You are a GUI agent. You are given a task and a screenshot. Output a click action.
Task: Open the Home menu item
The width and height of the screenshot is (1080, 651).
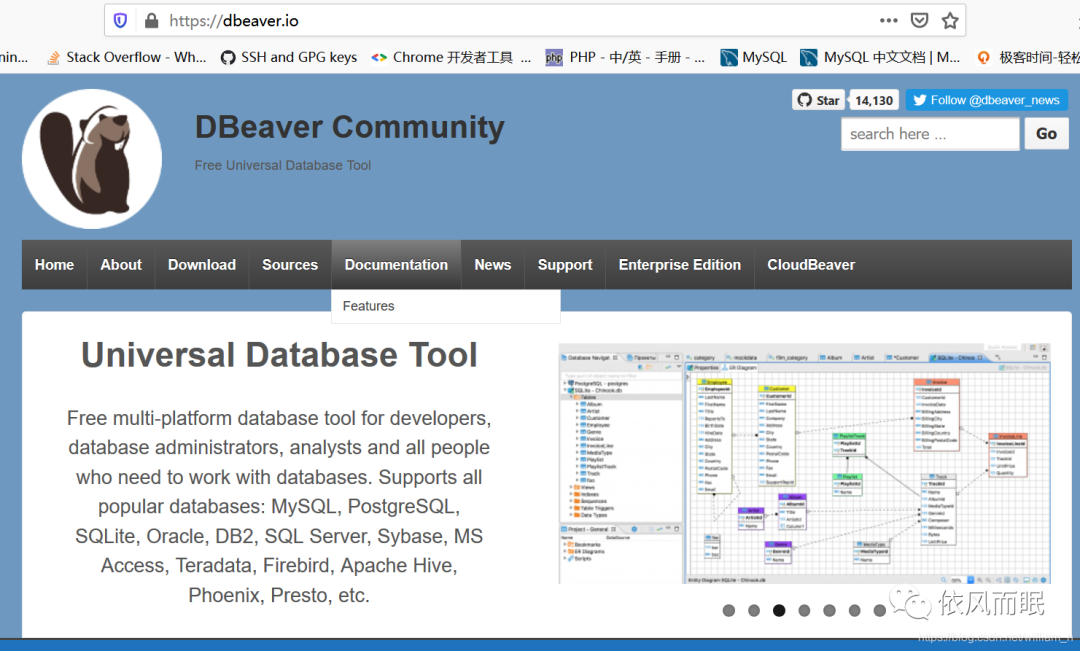click(54, 265)
